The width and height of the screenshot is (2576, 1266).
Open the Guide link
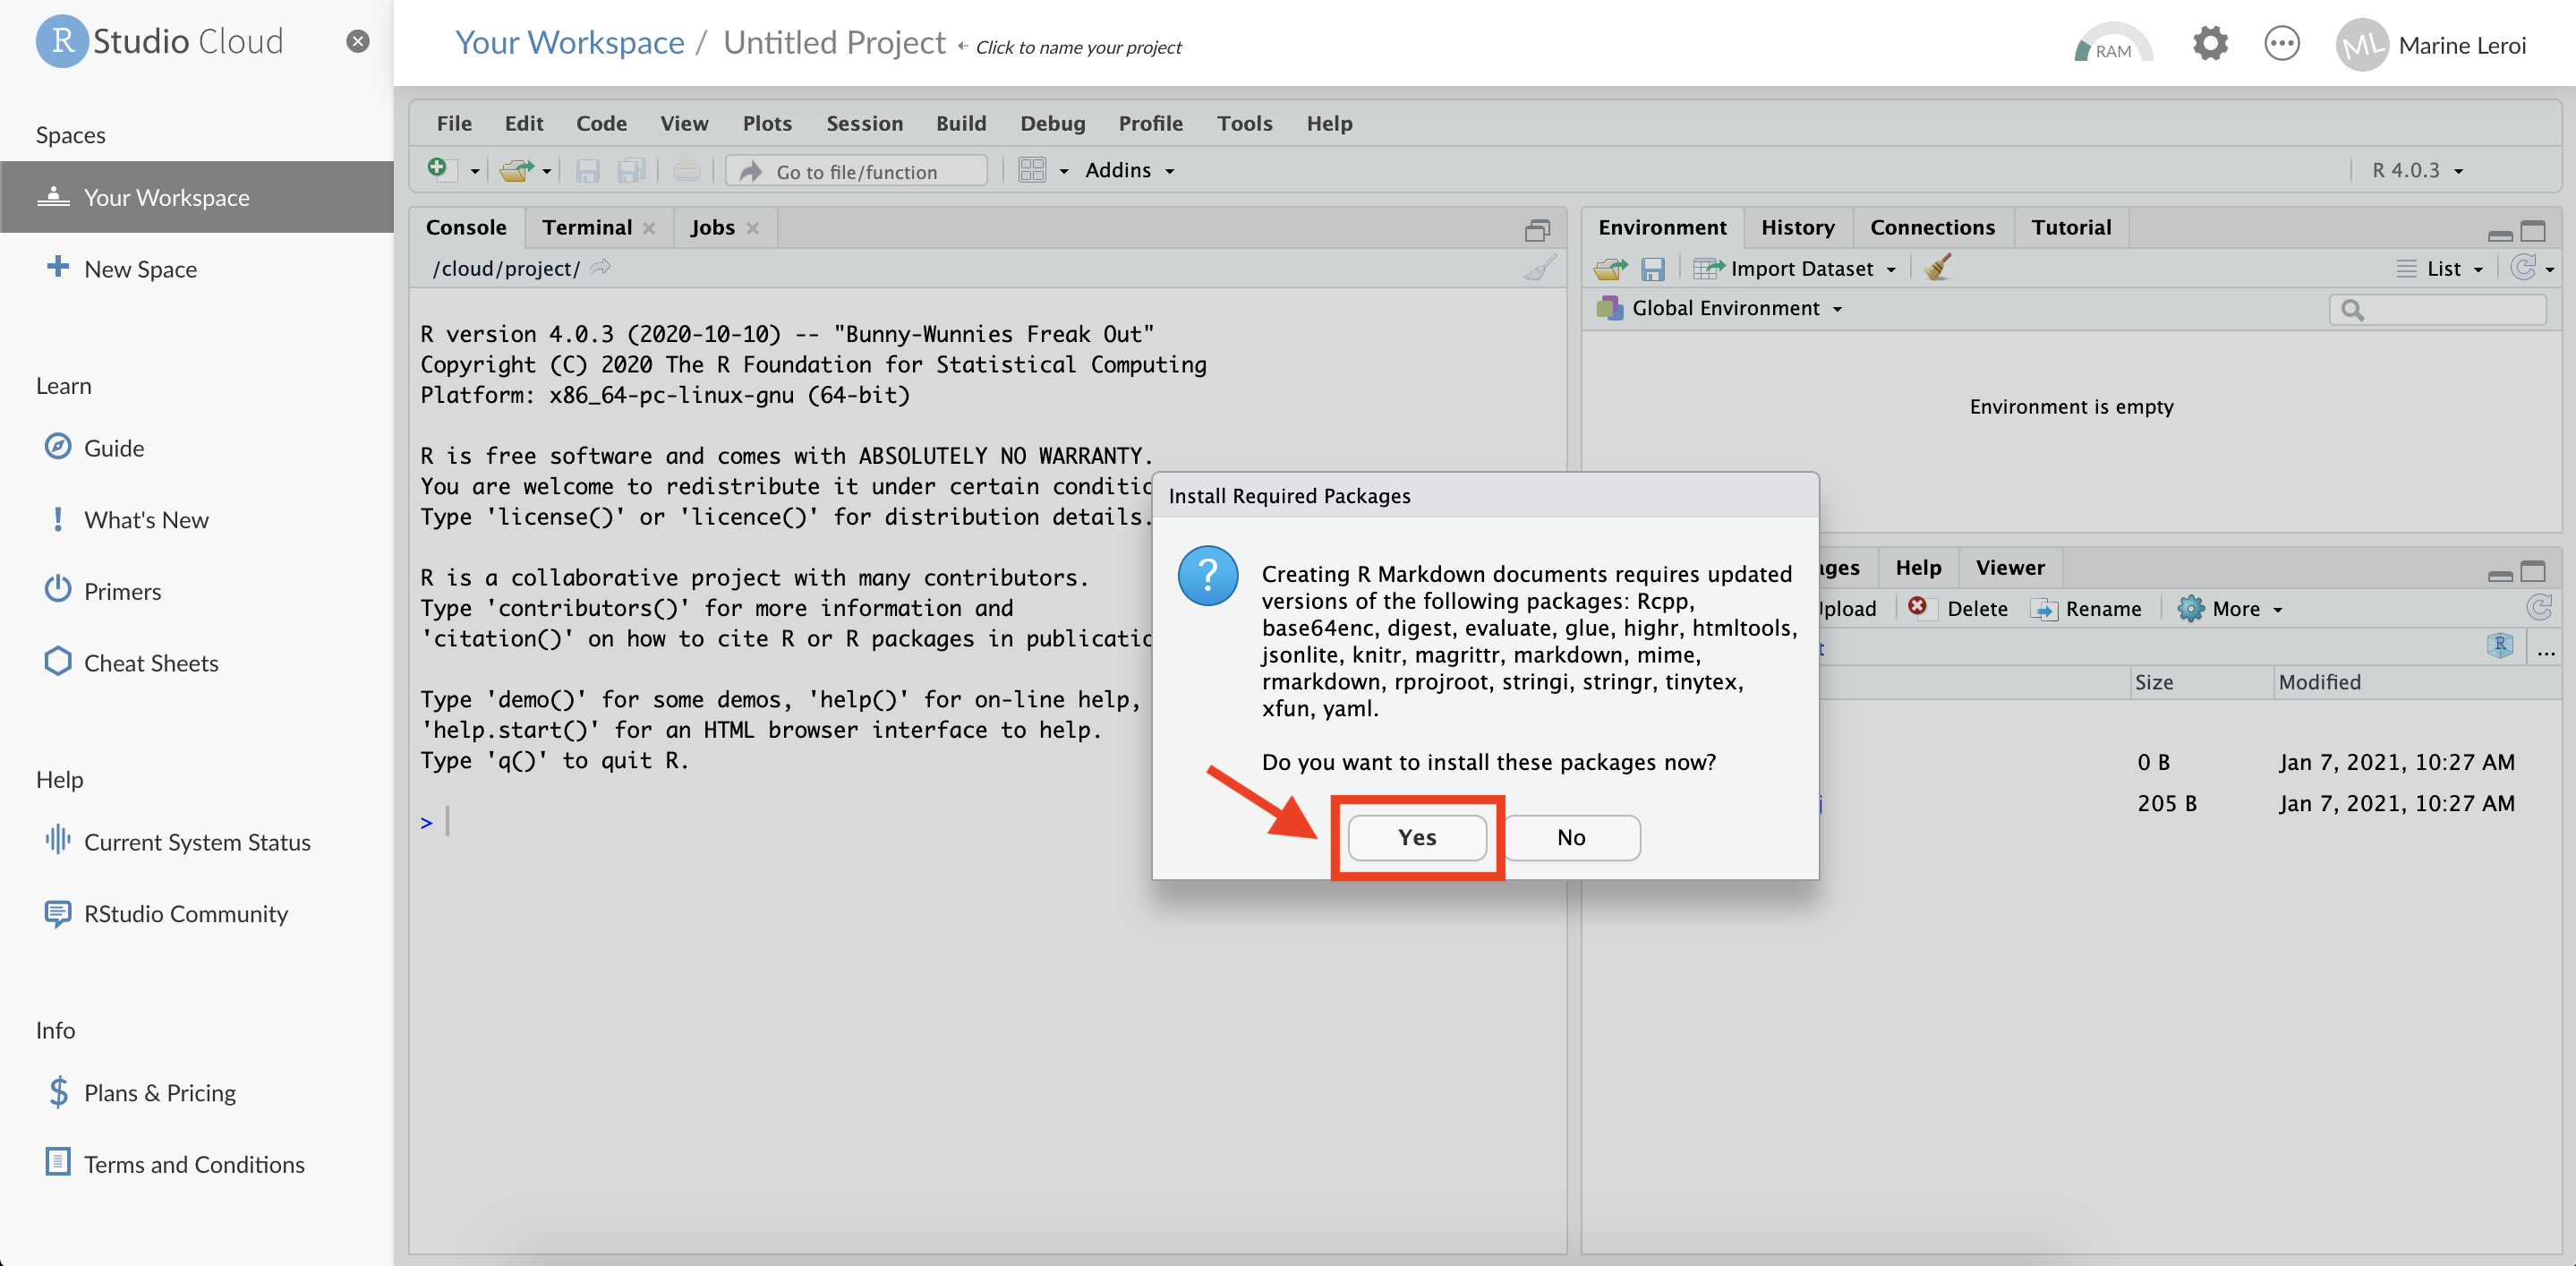[x=95, y=447]
